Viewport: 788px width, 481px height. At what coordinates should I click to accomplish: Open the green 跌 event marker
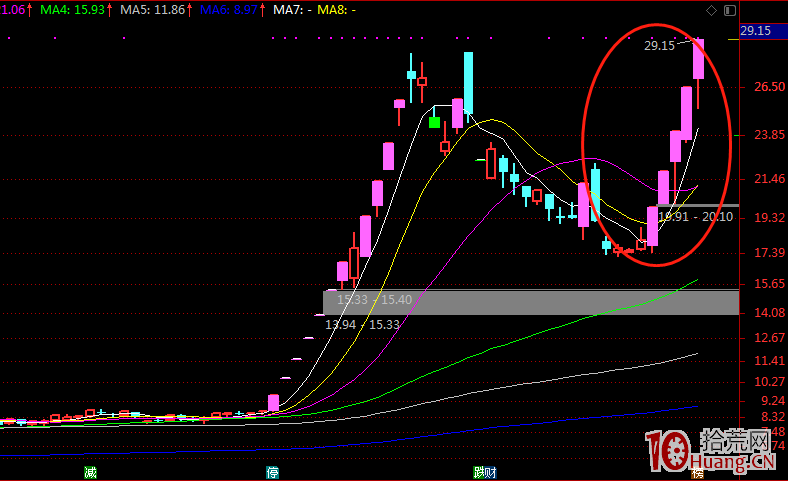coord(479,472)
